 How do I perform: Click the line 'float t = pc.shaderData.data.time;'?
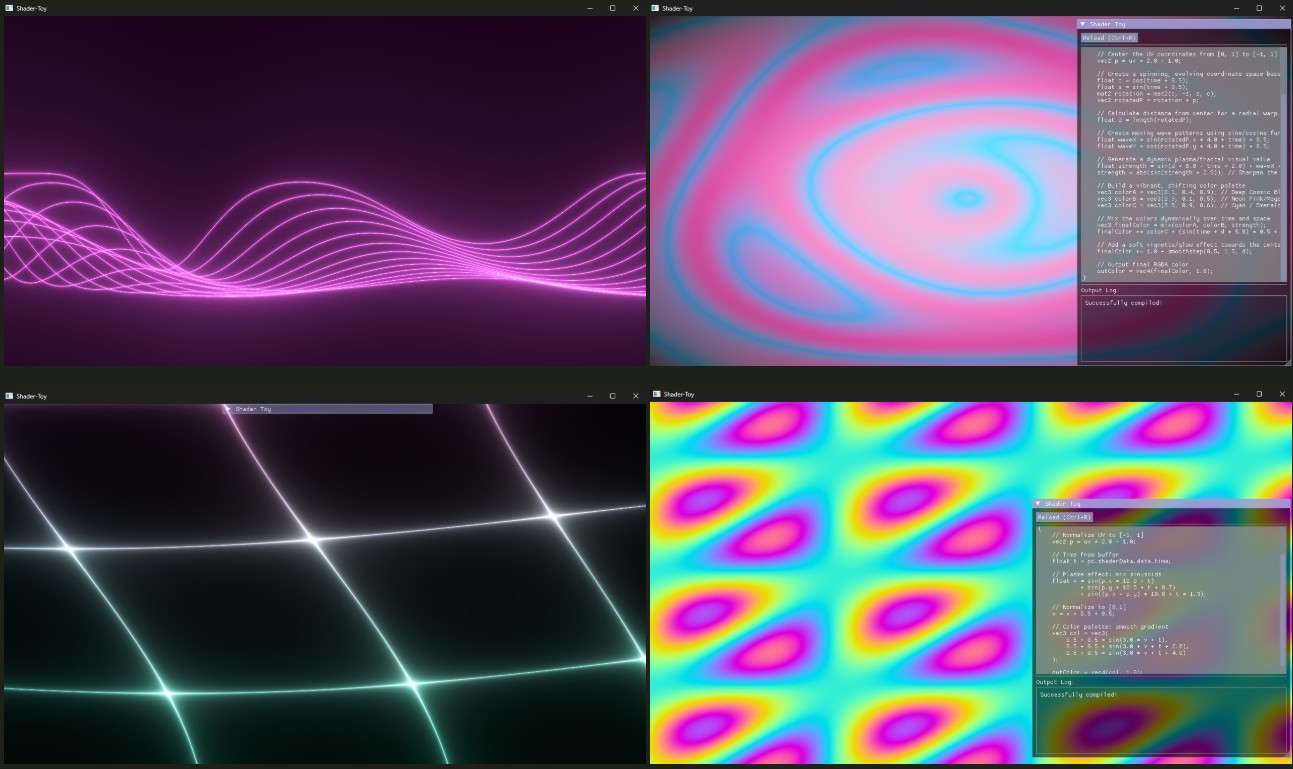tap(1111, 561)
